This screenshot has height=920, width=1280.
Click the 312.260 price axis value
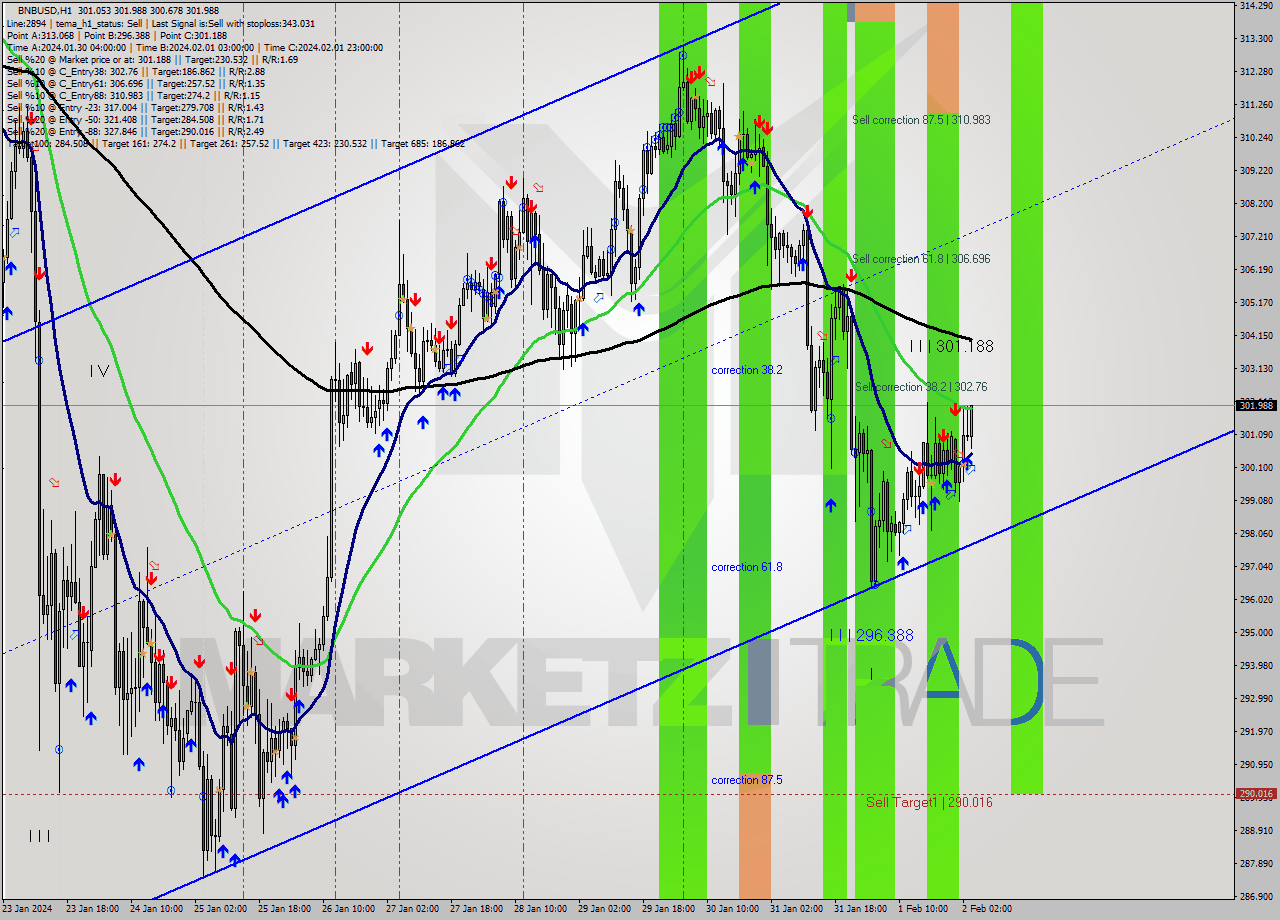pyautogui.click(x=1256, y=72)
